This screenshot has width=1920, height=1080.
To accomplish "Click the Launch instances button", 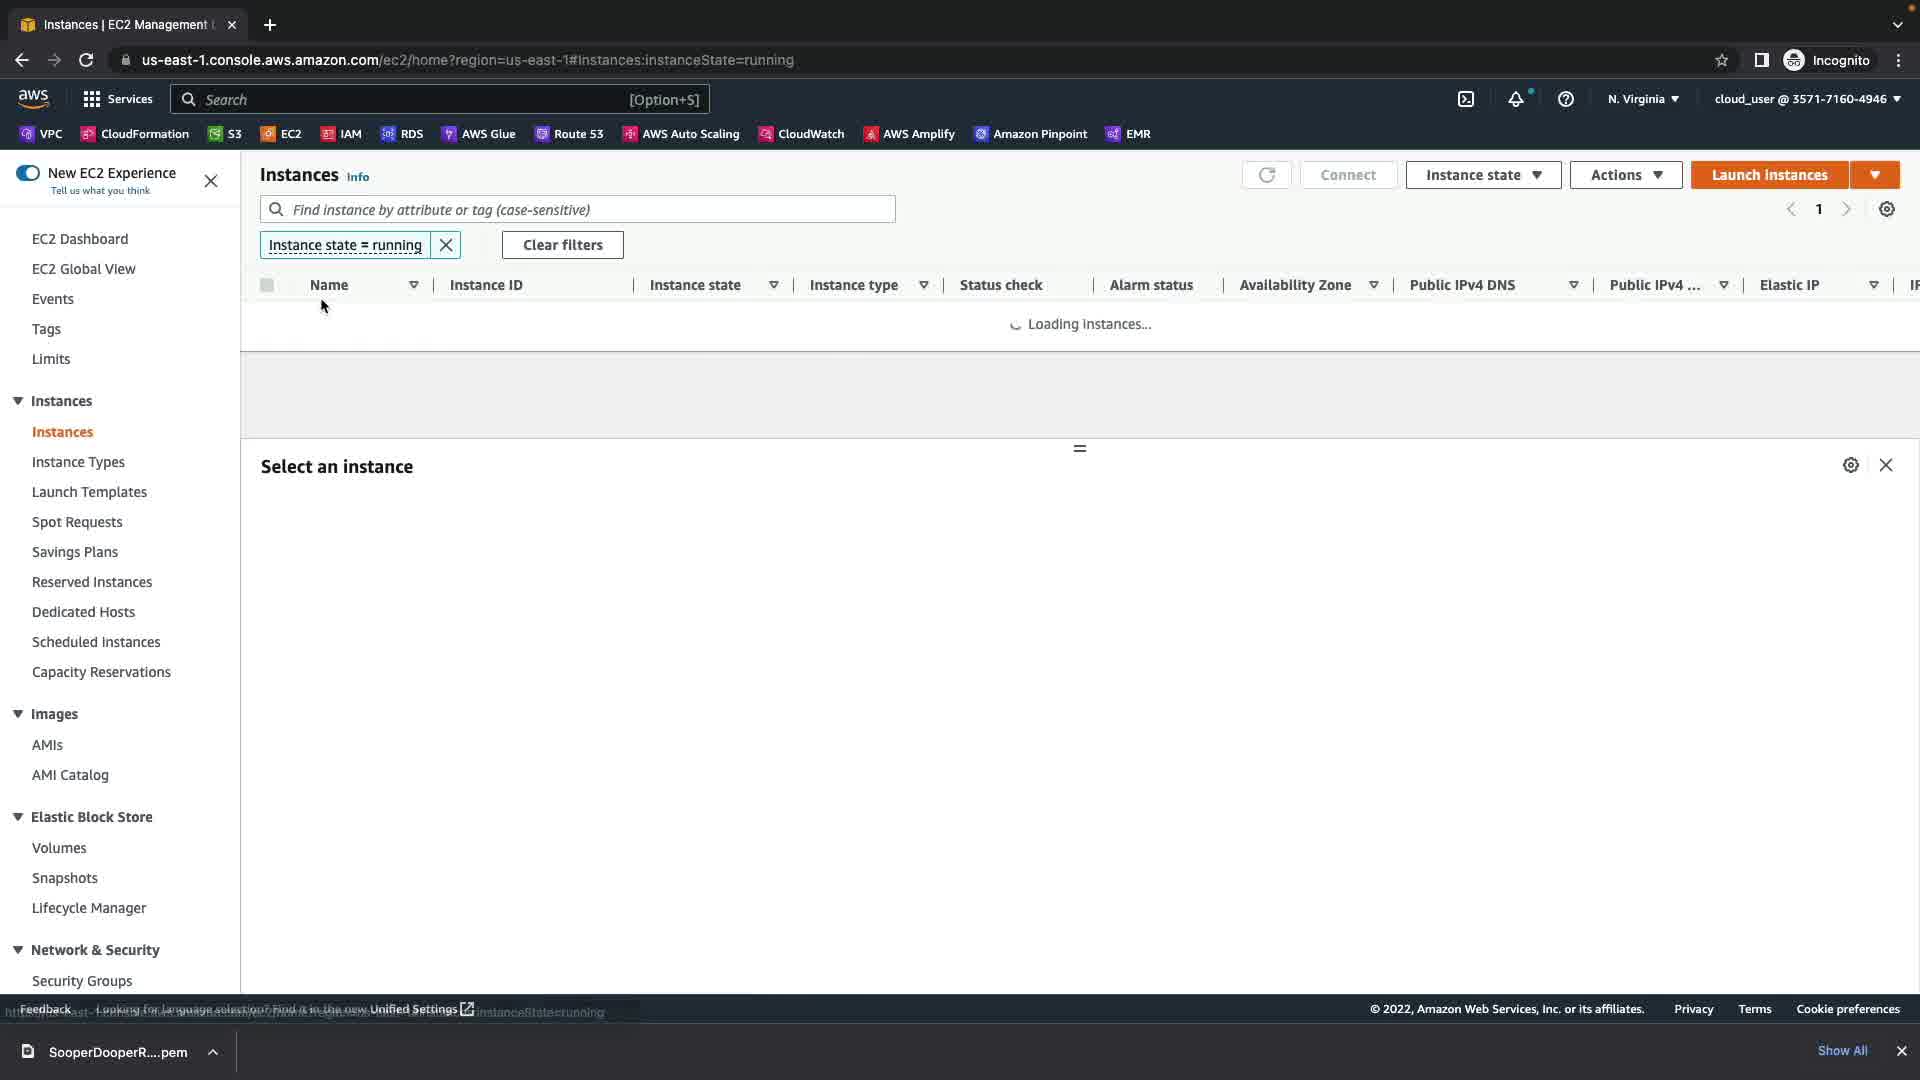I will tap(1769, 175).
